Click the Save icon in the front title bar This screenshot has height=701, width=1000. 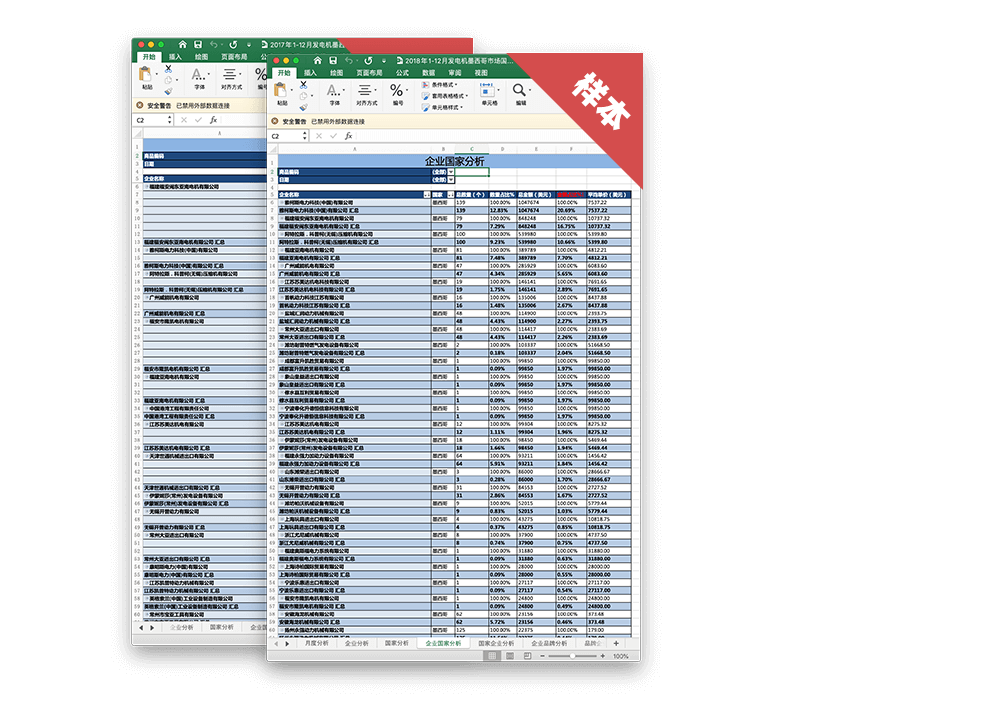[x=332, y=59]
